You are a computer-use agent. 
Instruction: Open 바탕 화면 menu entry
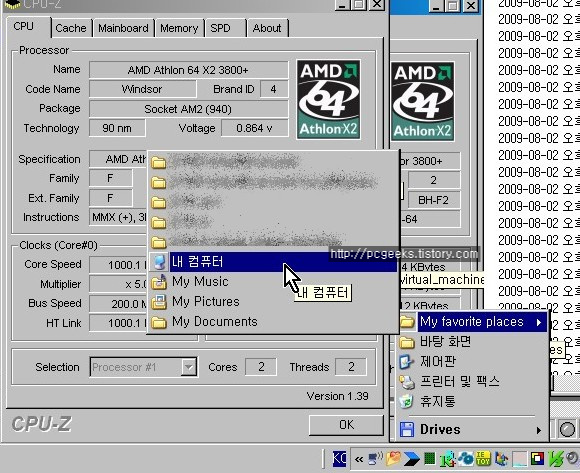(x=473, y=341)
